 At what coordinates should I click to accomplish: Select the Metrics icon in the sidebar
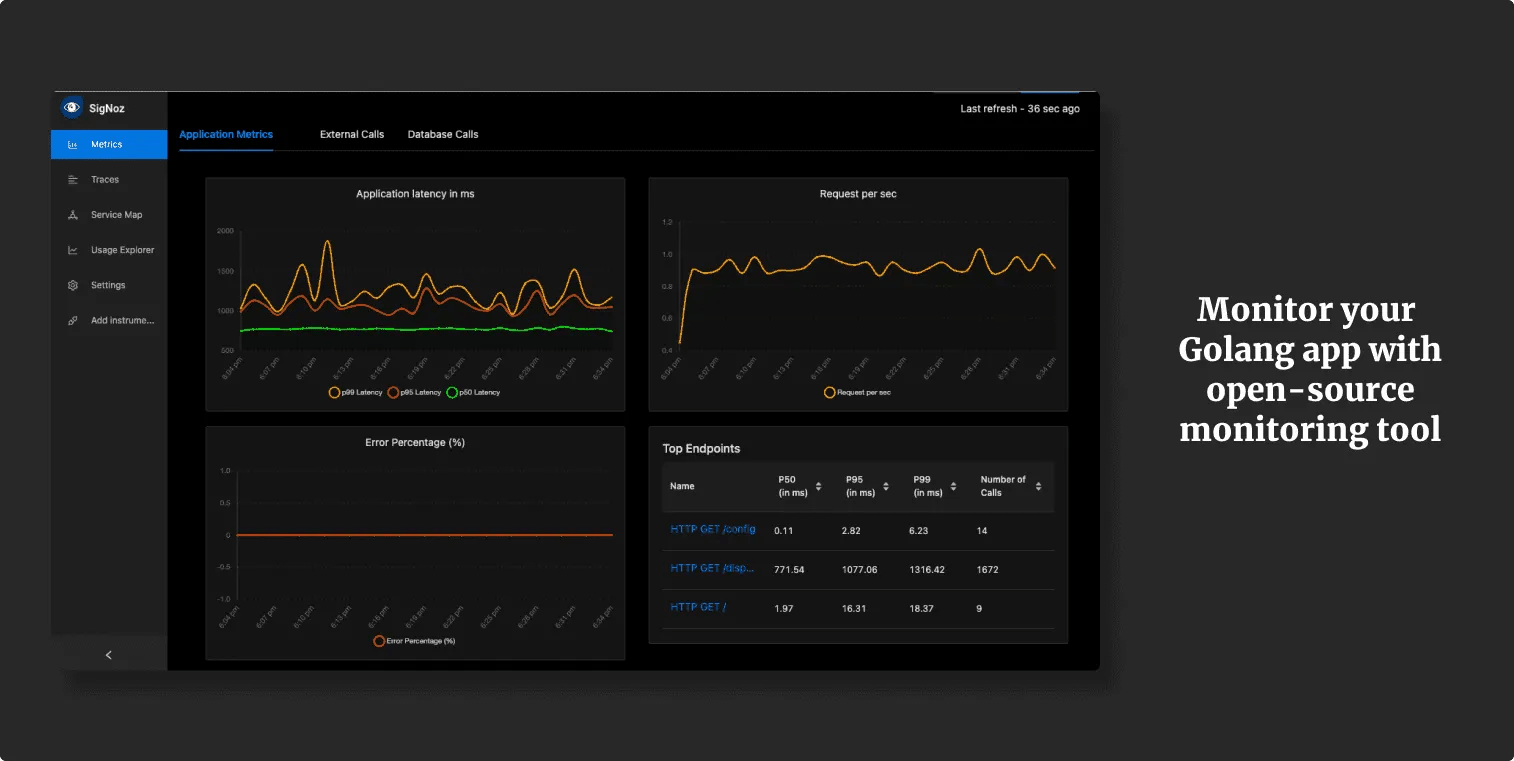(72, 144)
